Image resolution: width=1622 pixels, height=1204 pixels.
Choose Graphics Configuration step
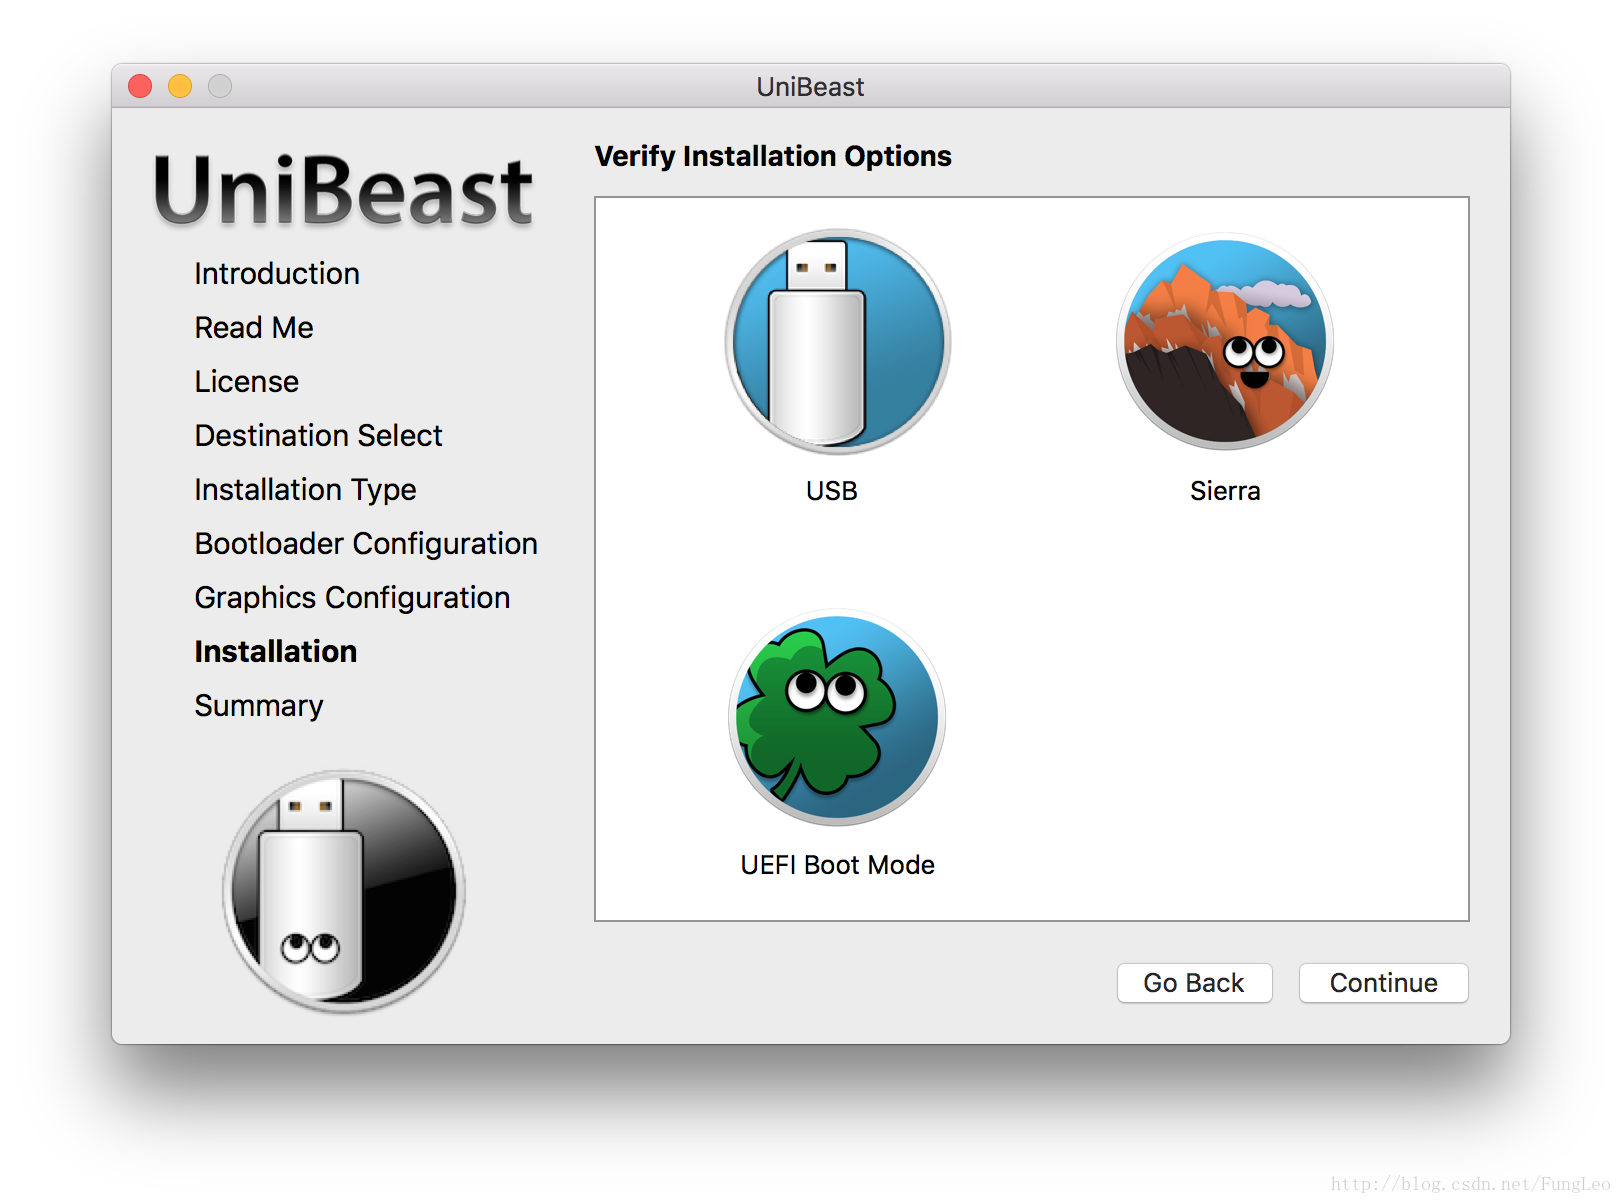tap(352, 598)
